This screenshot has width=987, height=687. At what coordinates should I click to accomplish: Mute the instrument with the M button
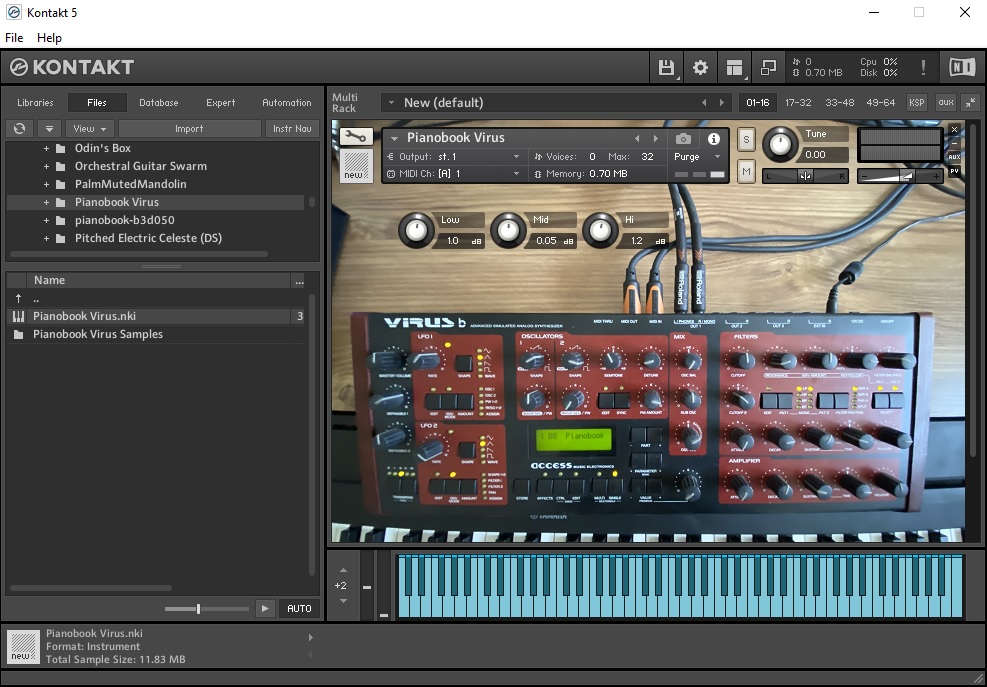pyautogui.click(x=746, y=171)
